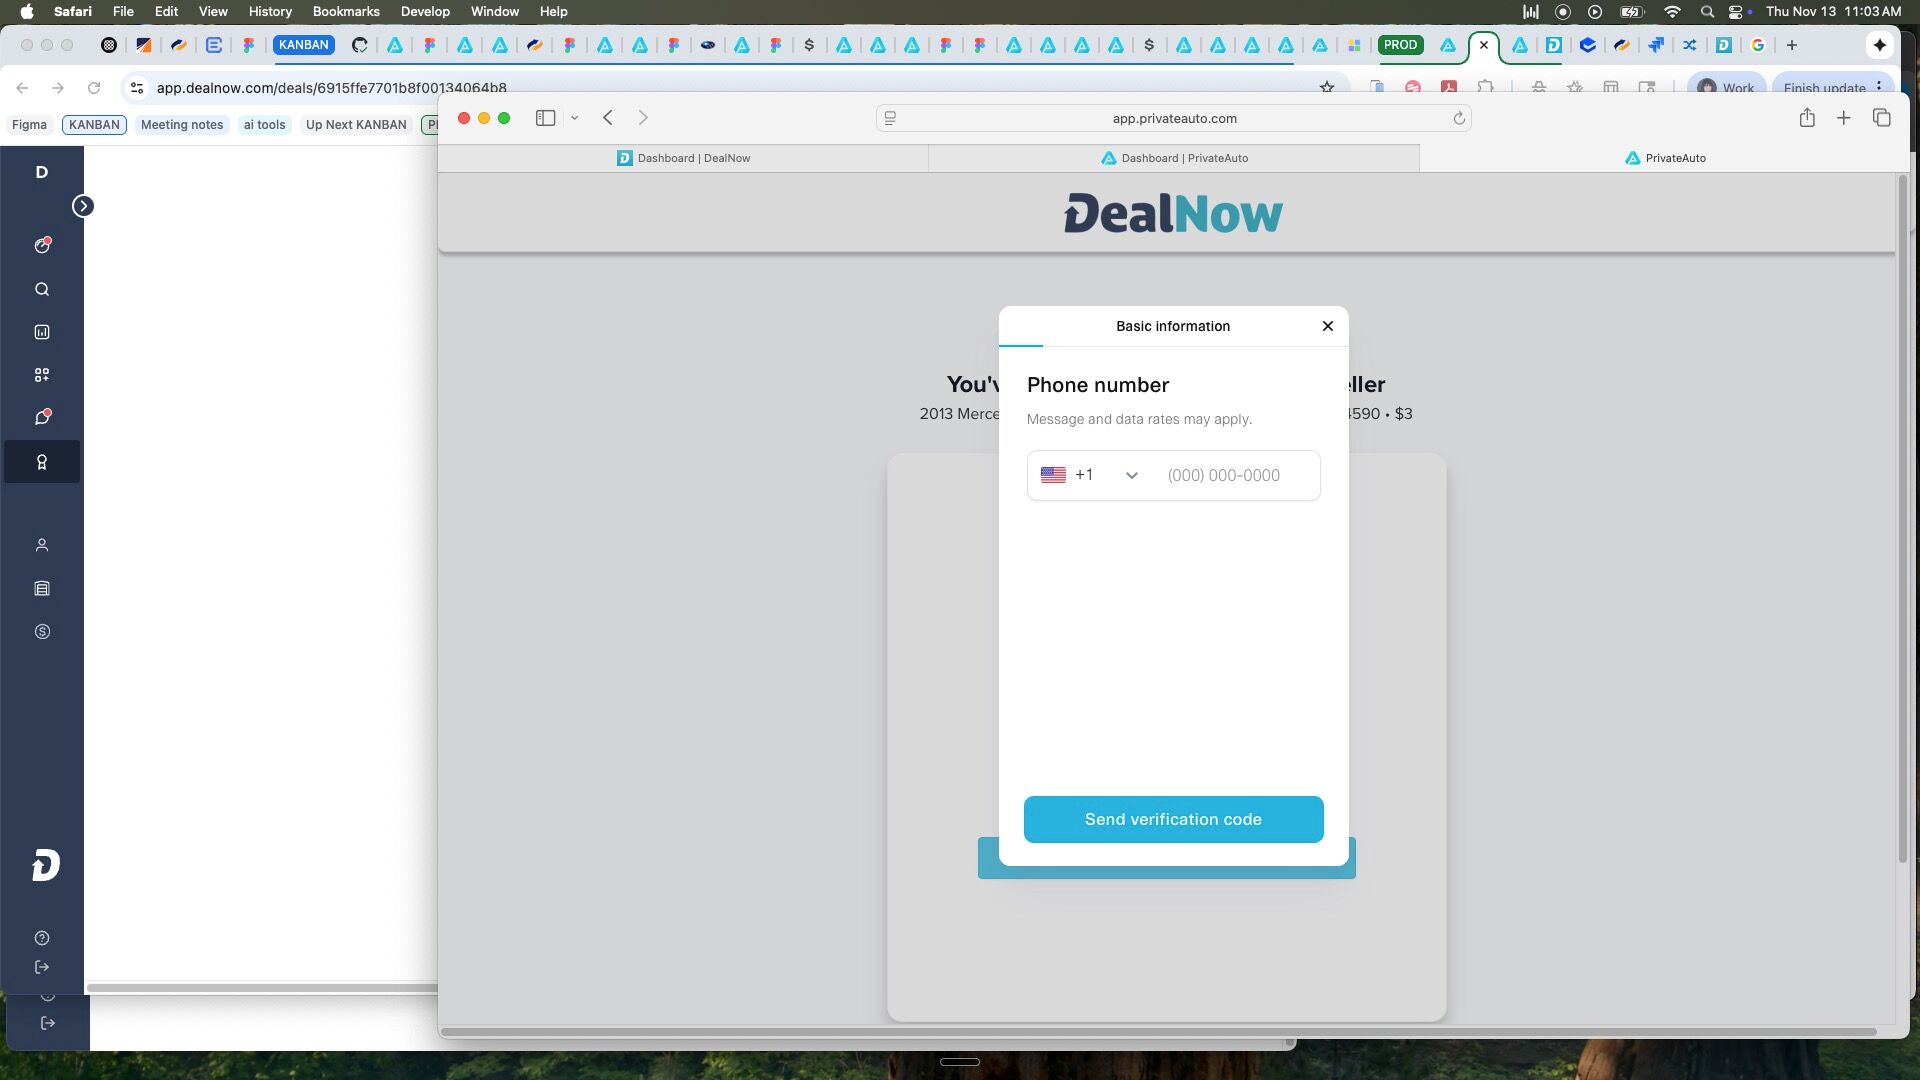Toggle the Safari sidebar button
The image size is (1920, 1080).
tap(545, 118)
